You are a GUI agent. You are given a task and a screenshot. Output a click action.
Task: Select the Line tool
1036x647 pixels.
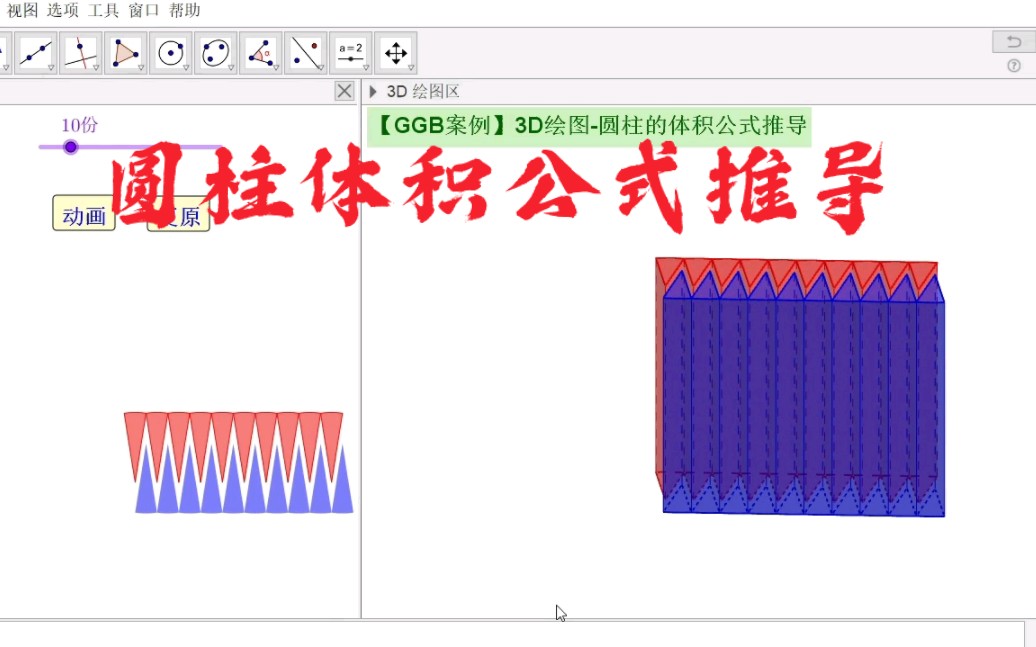[36, 52]
